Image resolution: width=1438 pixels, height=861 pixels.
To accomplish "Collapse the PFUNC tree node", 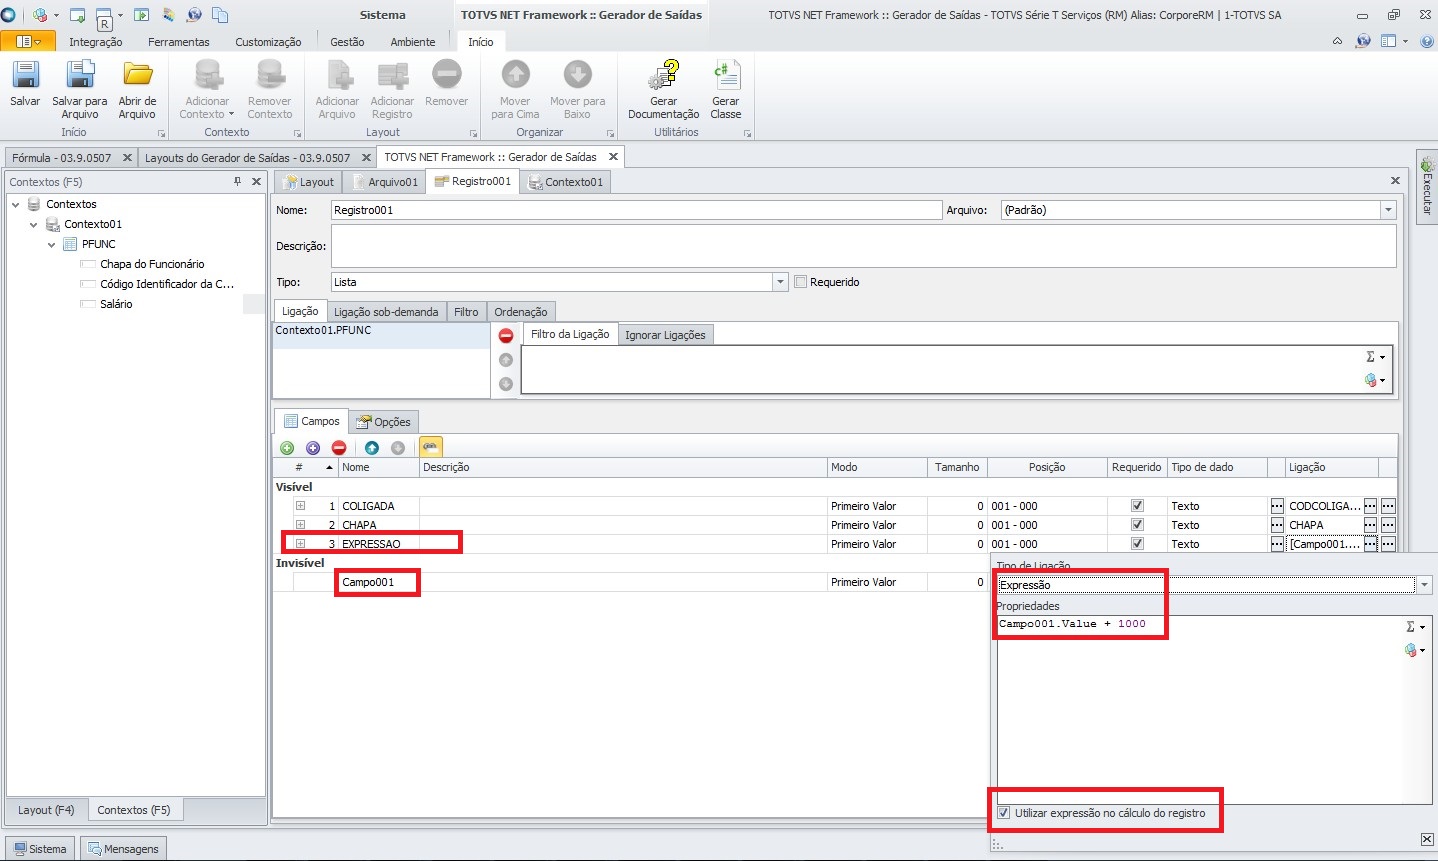I will coord(51,244).
